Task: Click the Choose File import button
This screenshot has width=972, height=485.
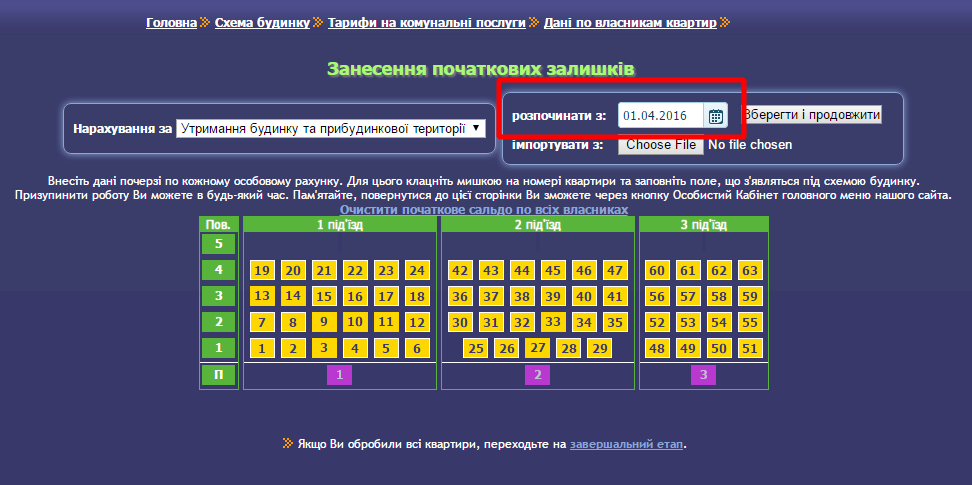Action: click(661, 145)
